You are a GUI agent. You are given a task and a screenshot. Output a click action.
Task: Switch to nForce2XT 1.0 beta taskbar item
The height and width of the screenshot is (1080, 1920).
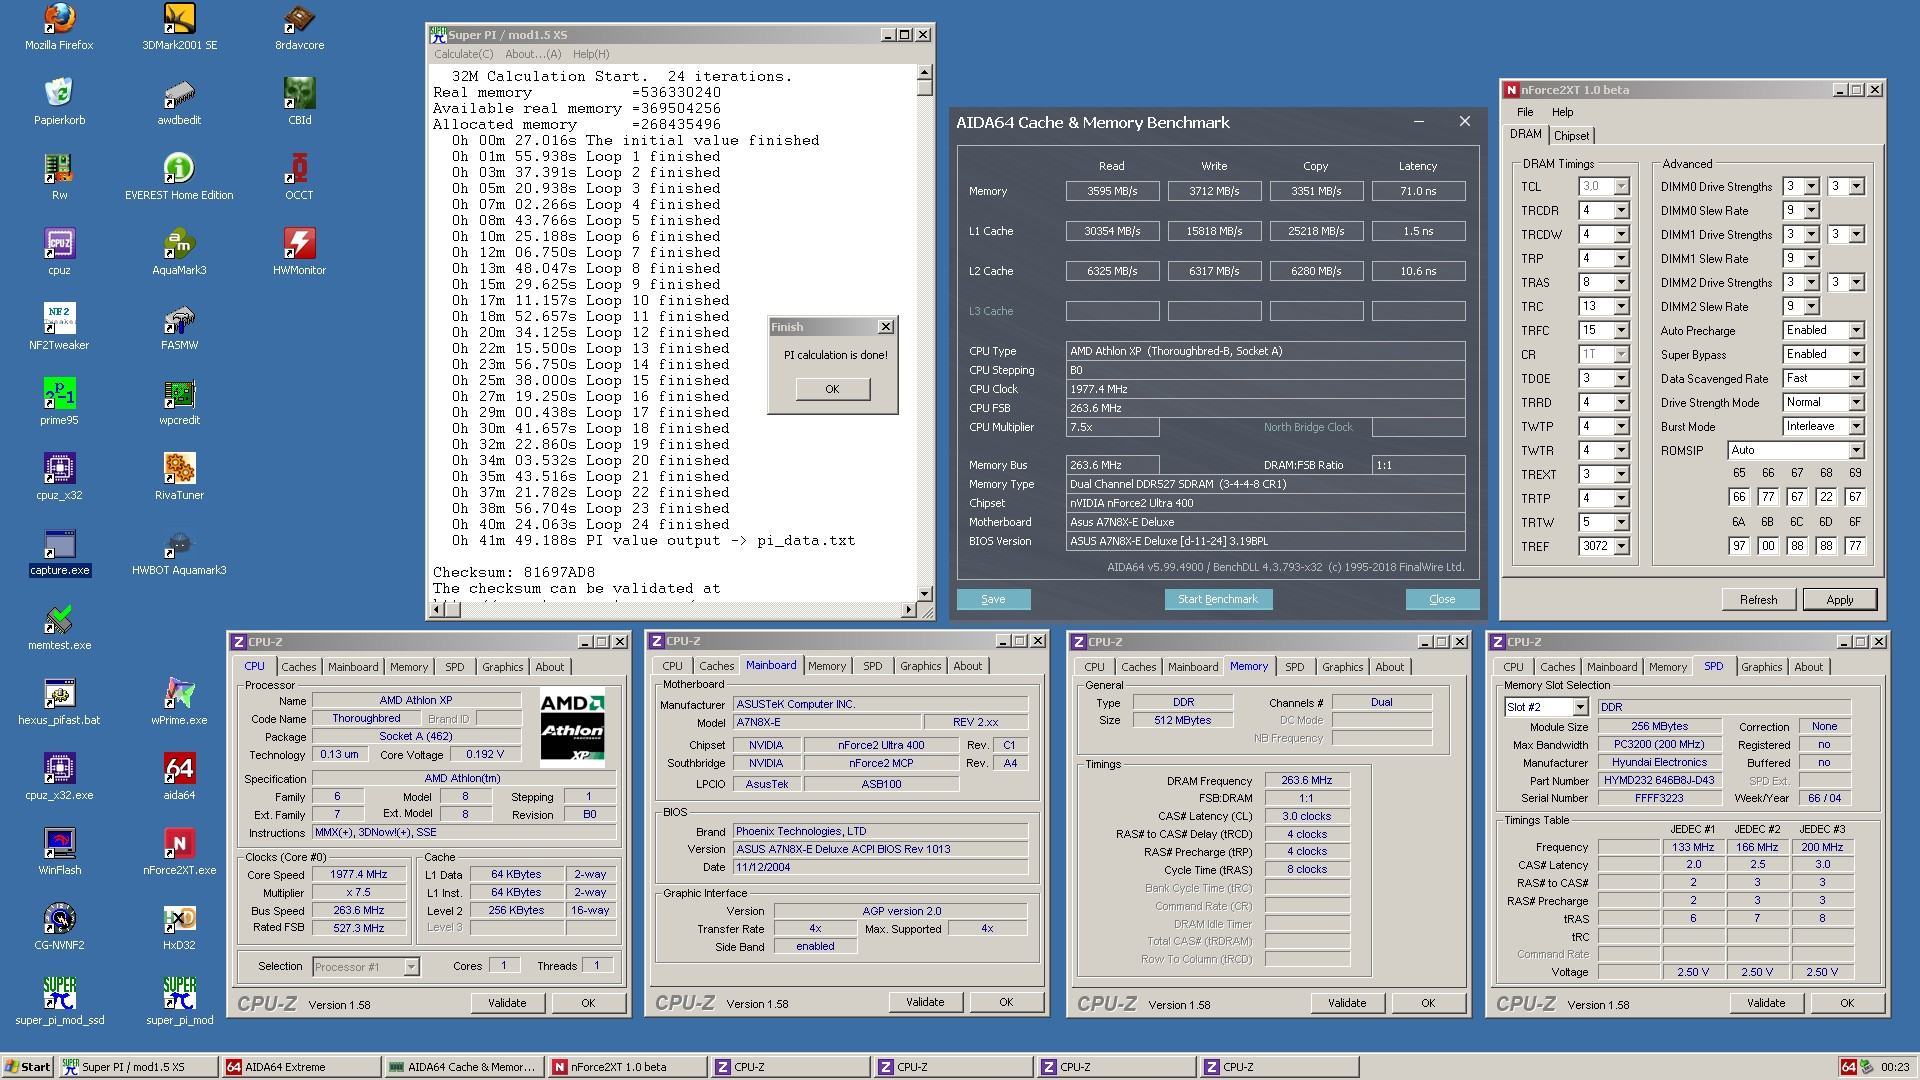[x=627, y=1067]
